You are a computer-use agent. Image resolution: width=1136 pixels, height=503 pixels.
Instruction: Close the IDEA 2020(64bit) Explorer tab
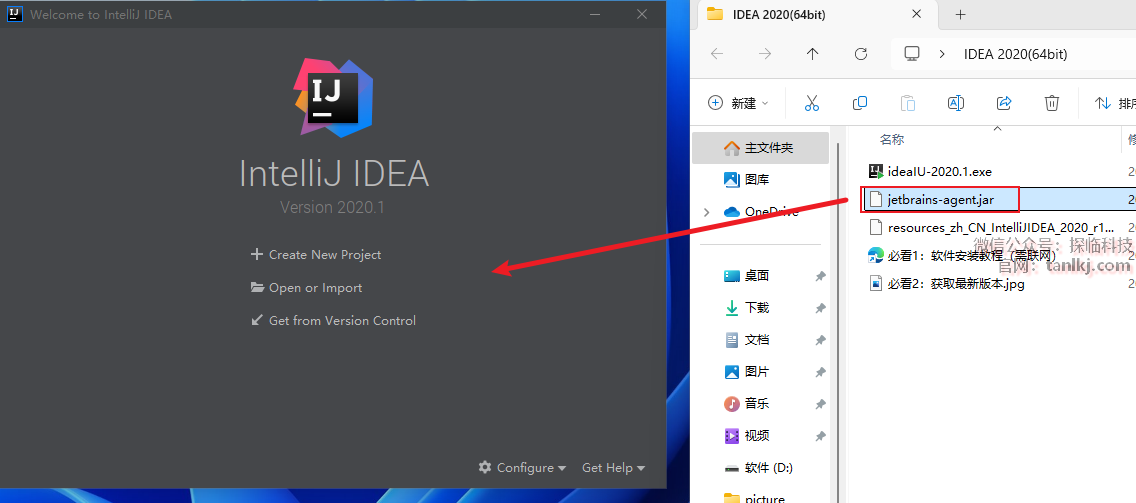[916, 14]
